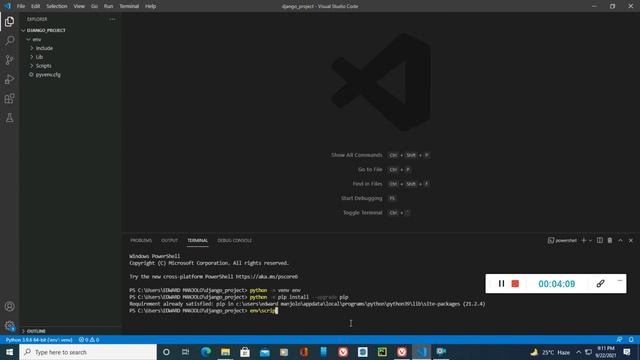Switch to Visual Studio Code taskbar icon
This screenshot has height=360, width=640.
pos(421,352)
